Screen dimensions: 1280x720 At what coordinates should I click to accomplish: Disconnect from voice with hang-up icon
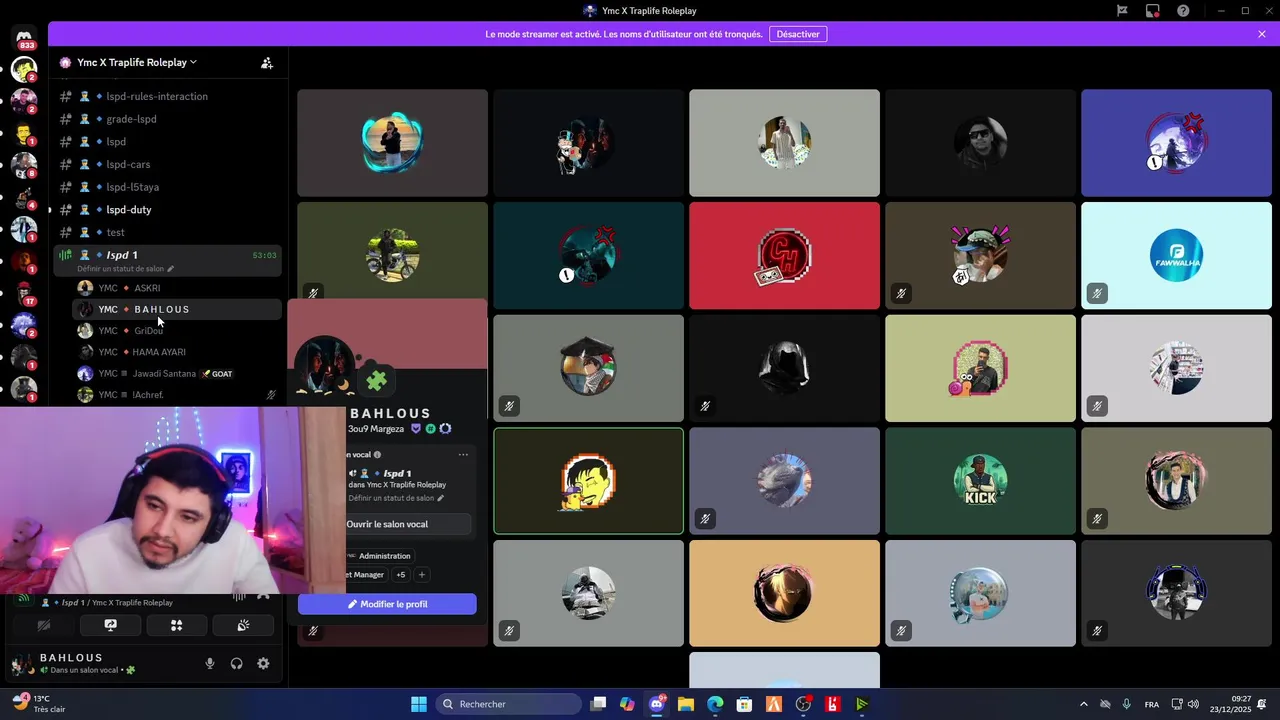(x=263, y=596)
